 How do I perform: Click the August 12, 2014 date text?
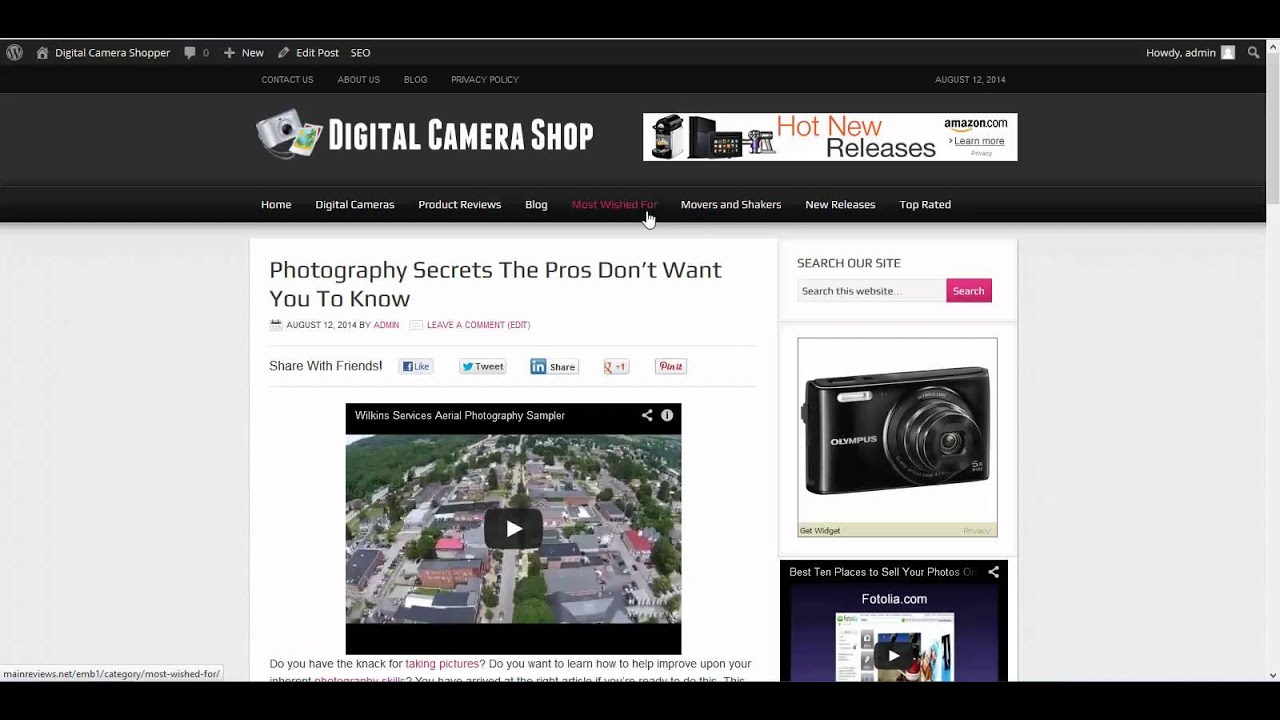pyautogui.click(x=970, y=80)
